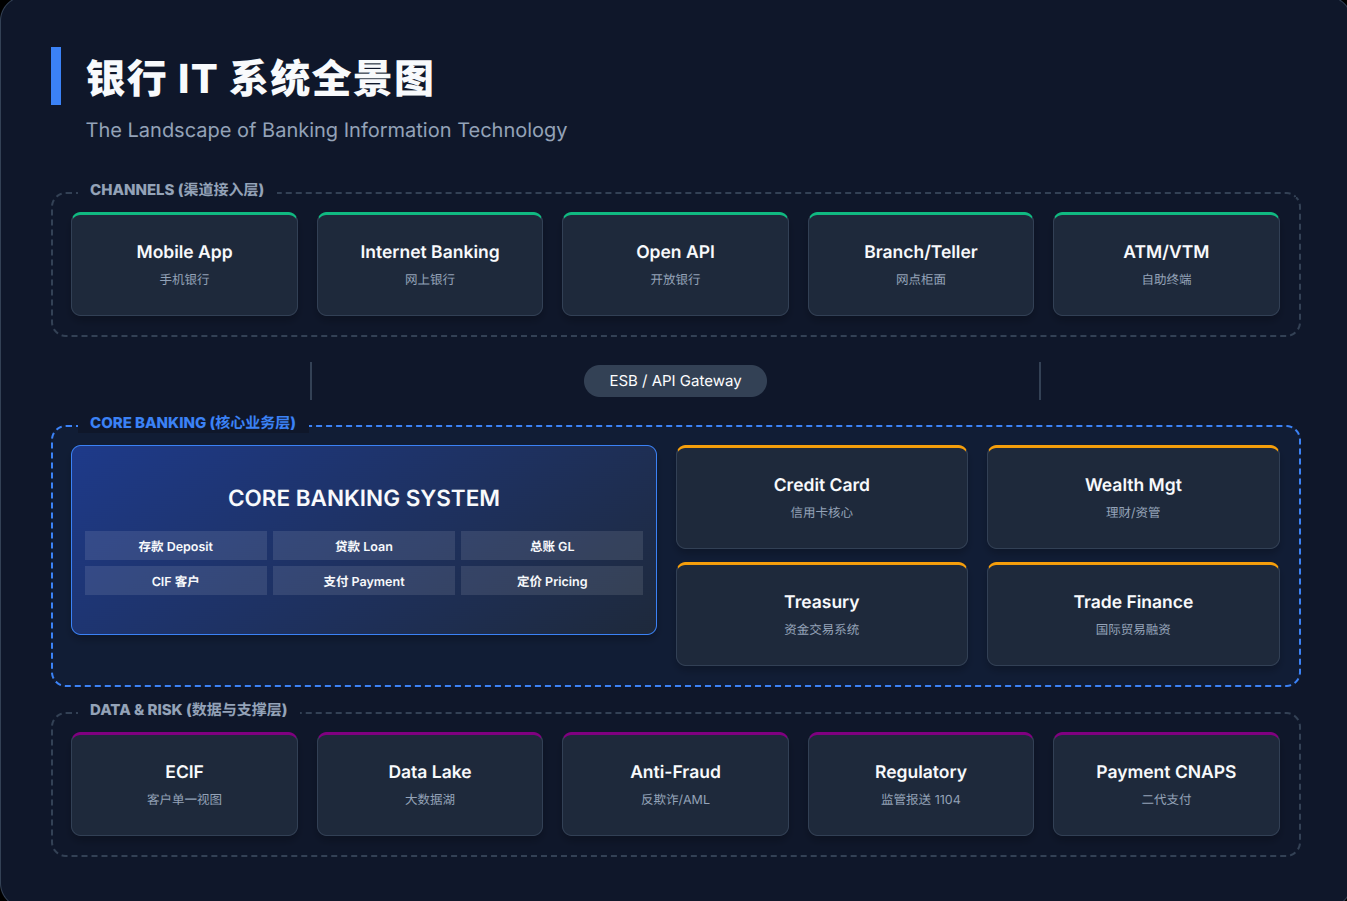Click the Wealth Mgt card
1347x901 pixels.
[x=1133, y=497]
